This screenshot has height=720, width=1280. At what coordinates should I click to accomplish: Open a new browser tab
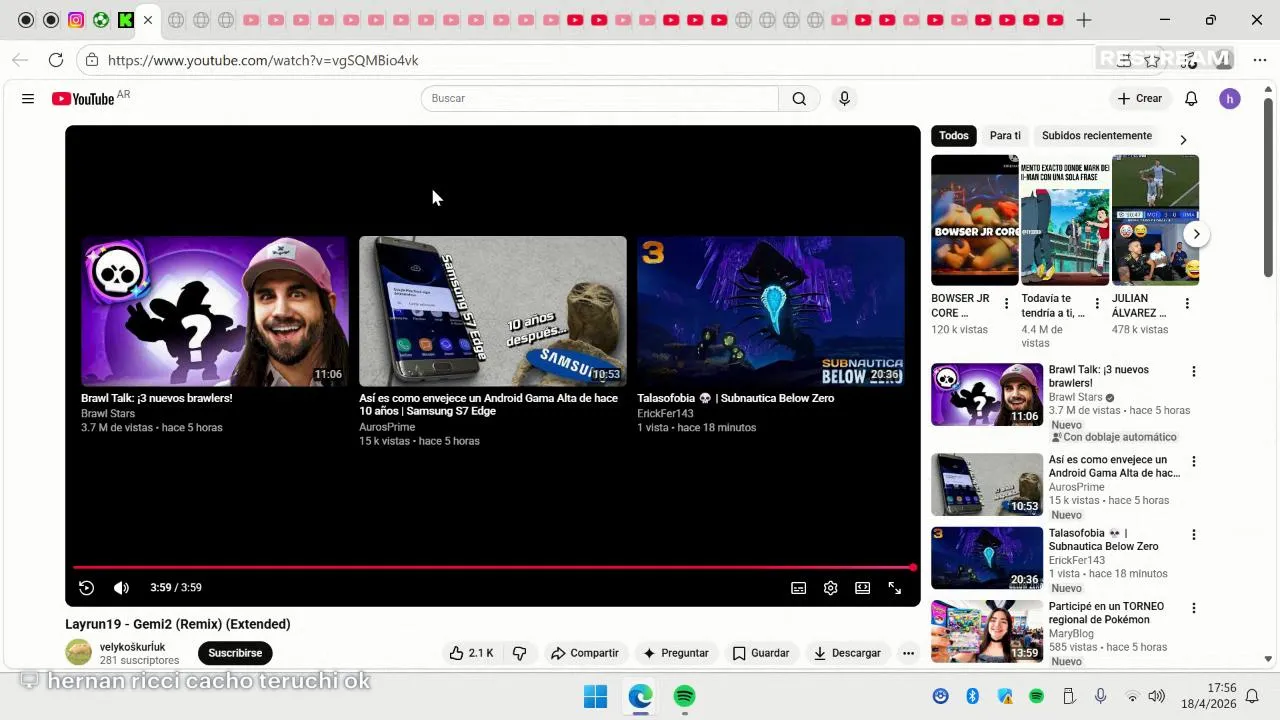pyautogui.click(x=1084, y=20)
